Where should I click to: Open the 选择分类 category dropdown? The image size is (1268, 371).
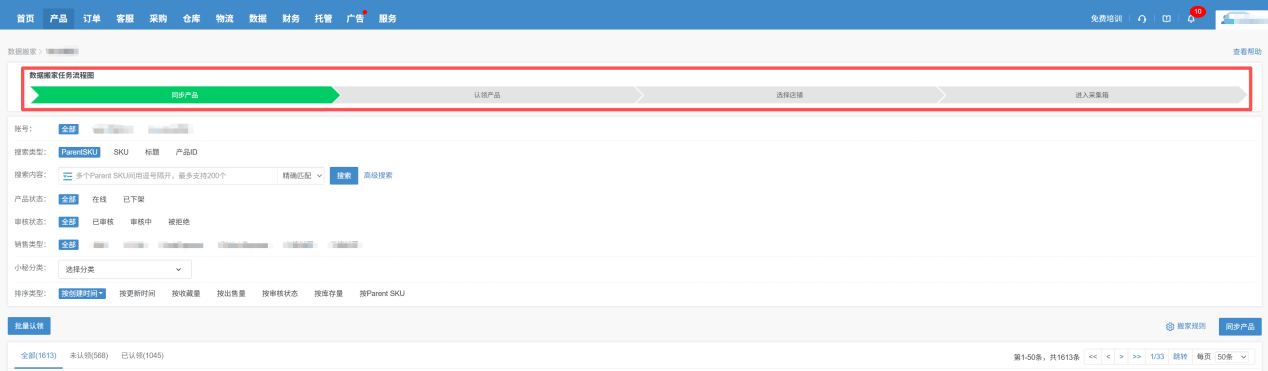click(x=124, y=269)
